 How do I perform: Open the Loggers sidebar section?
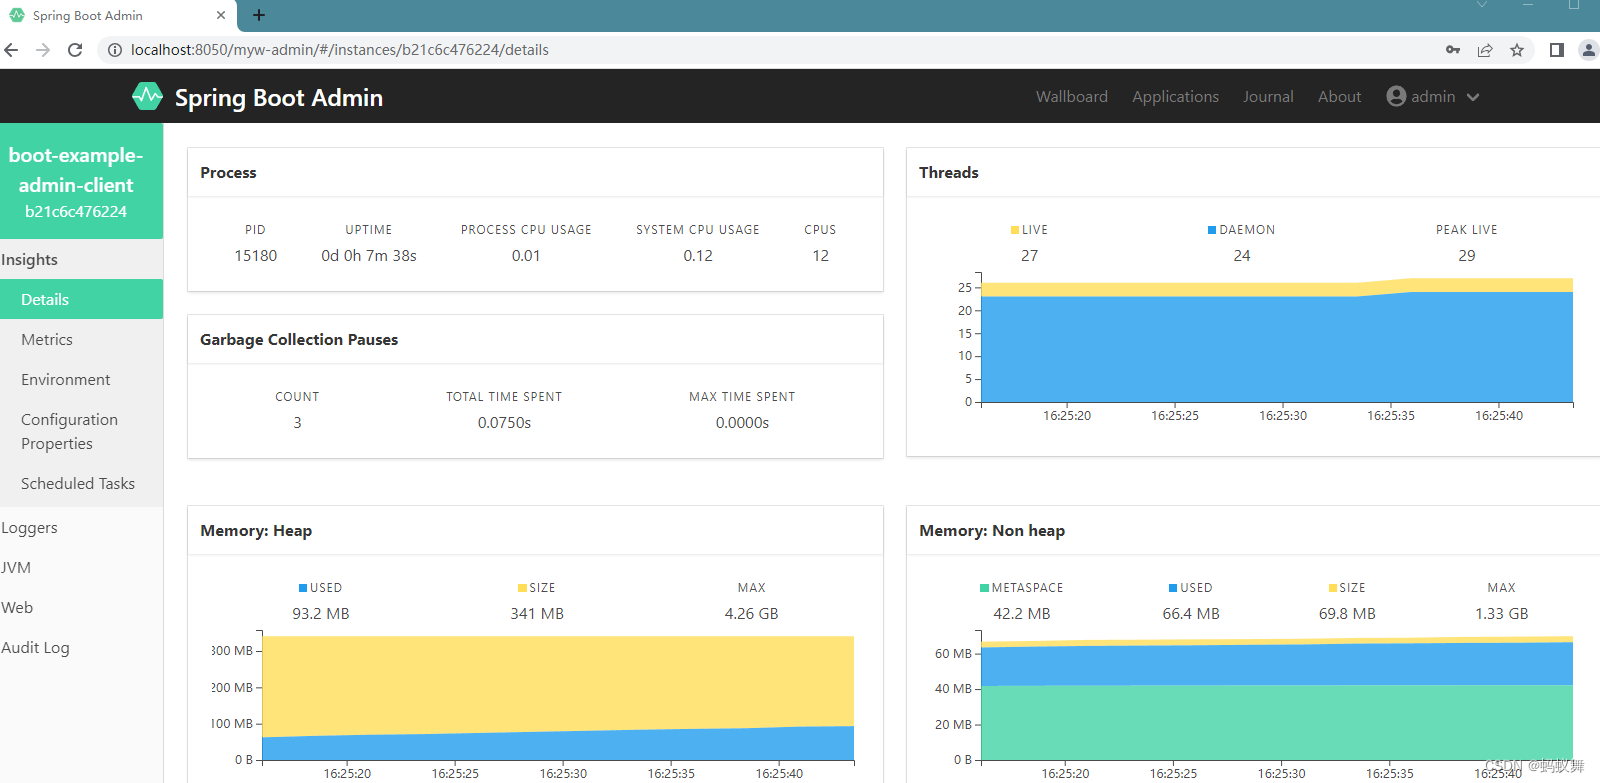click(81, 527)
